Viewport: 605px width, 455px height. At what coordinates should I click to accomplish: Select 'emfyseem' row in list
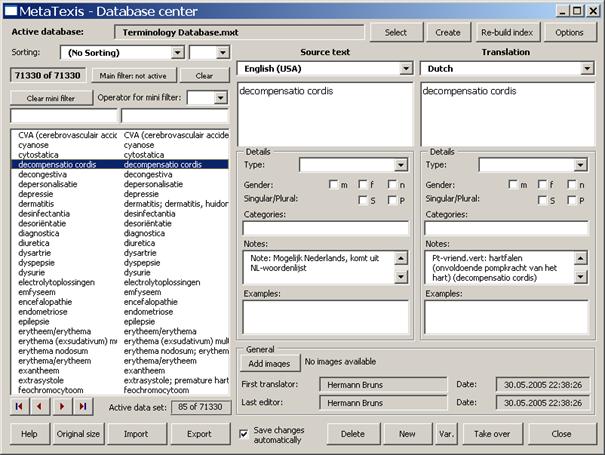(x=120, y=292)
